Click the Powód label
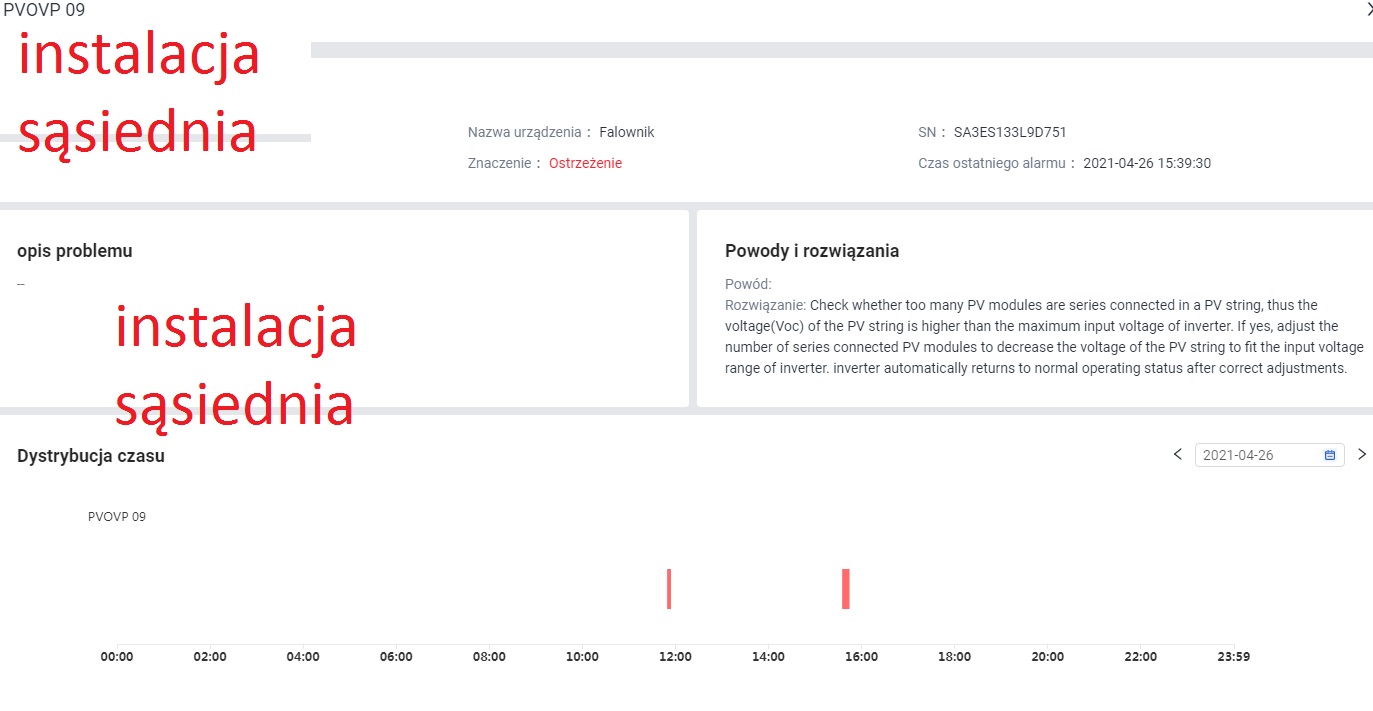1373x711 pixels. (x=748, y=284)
